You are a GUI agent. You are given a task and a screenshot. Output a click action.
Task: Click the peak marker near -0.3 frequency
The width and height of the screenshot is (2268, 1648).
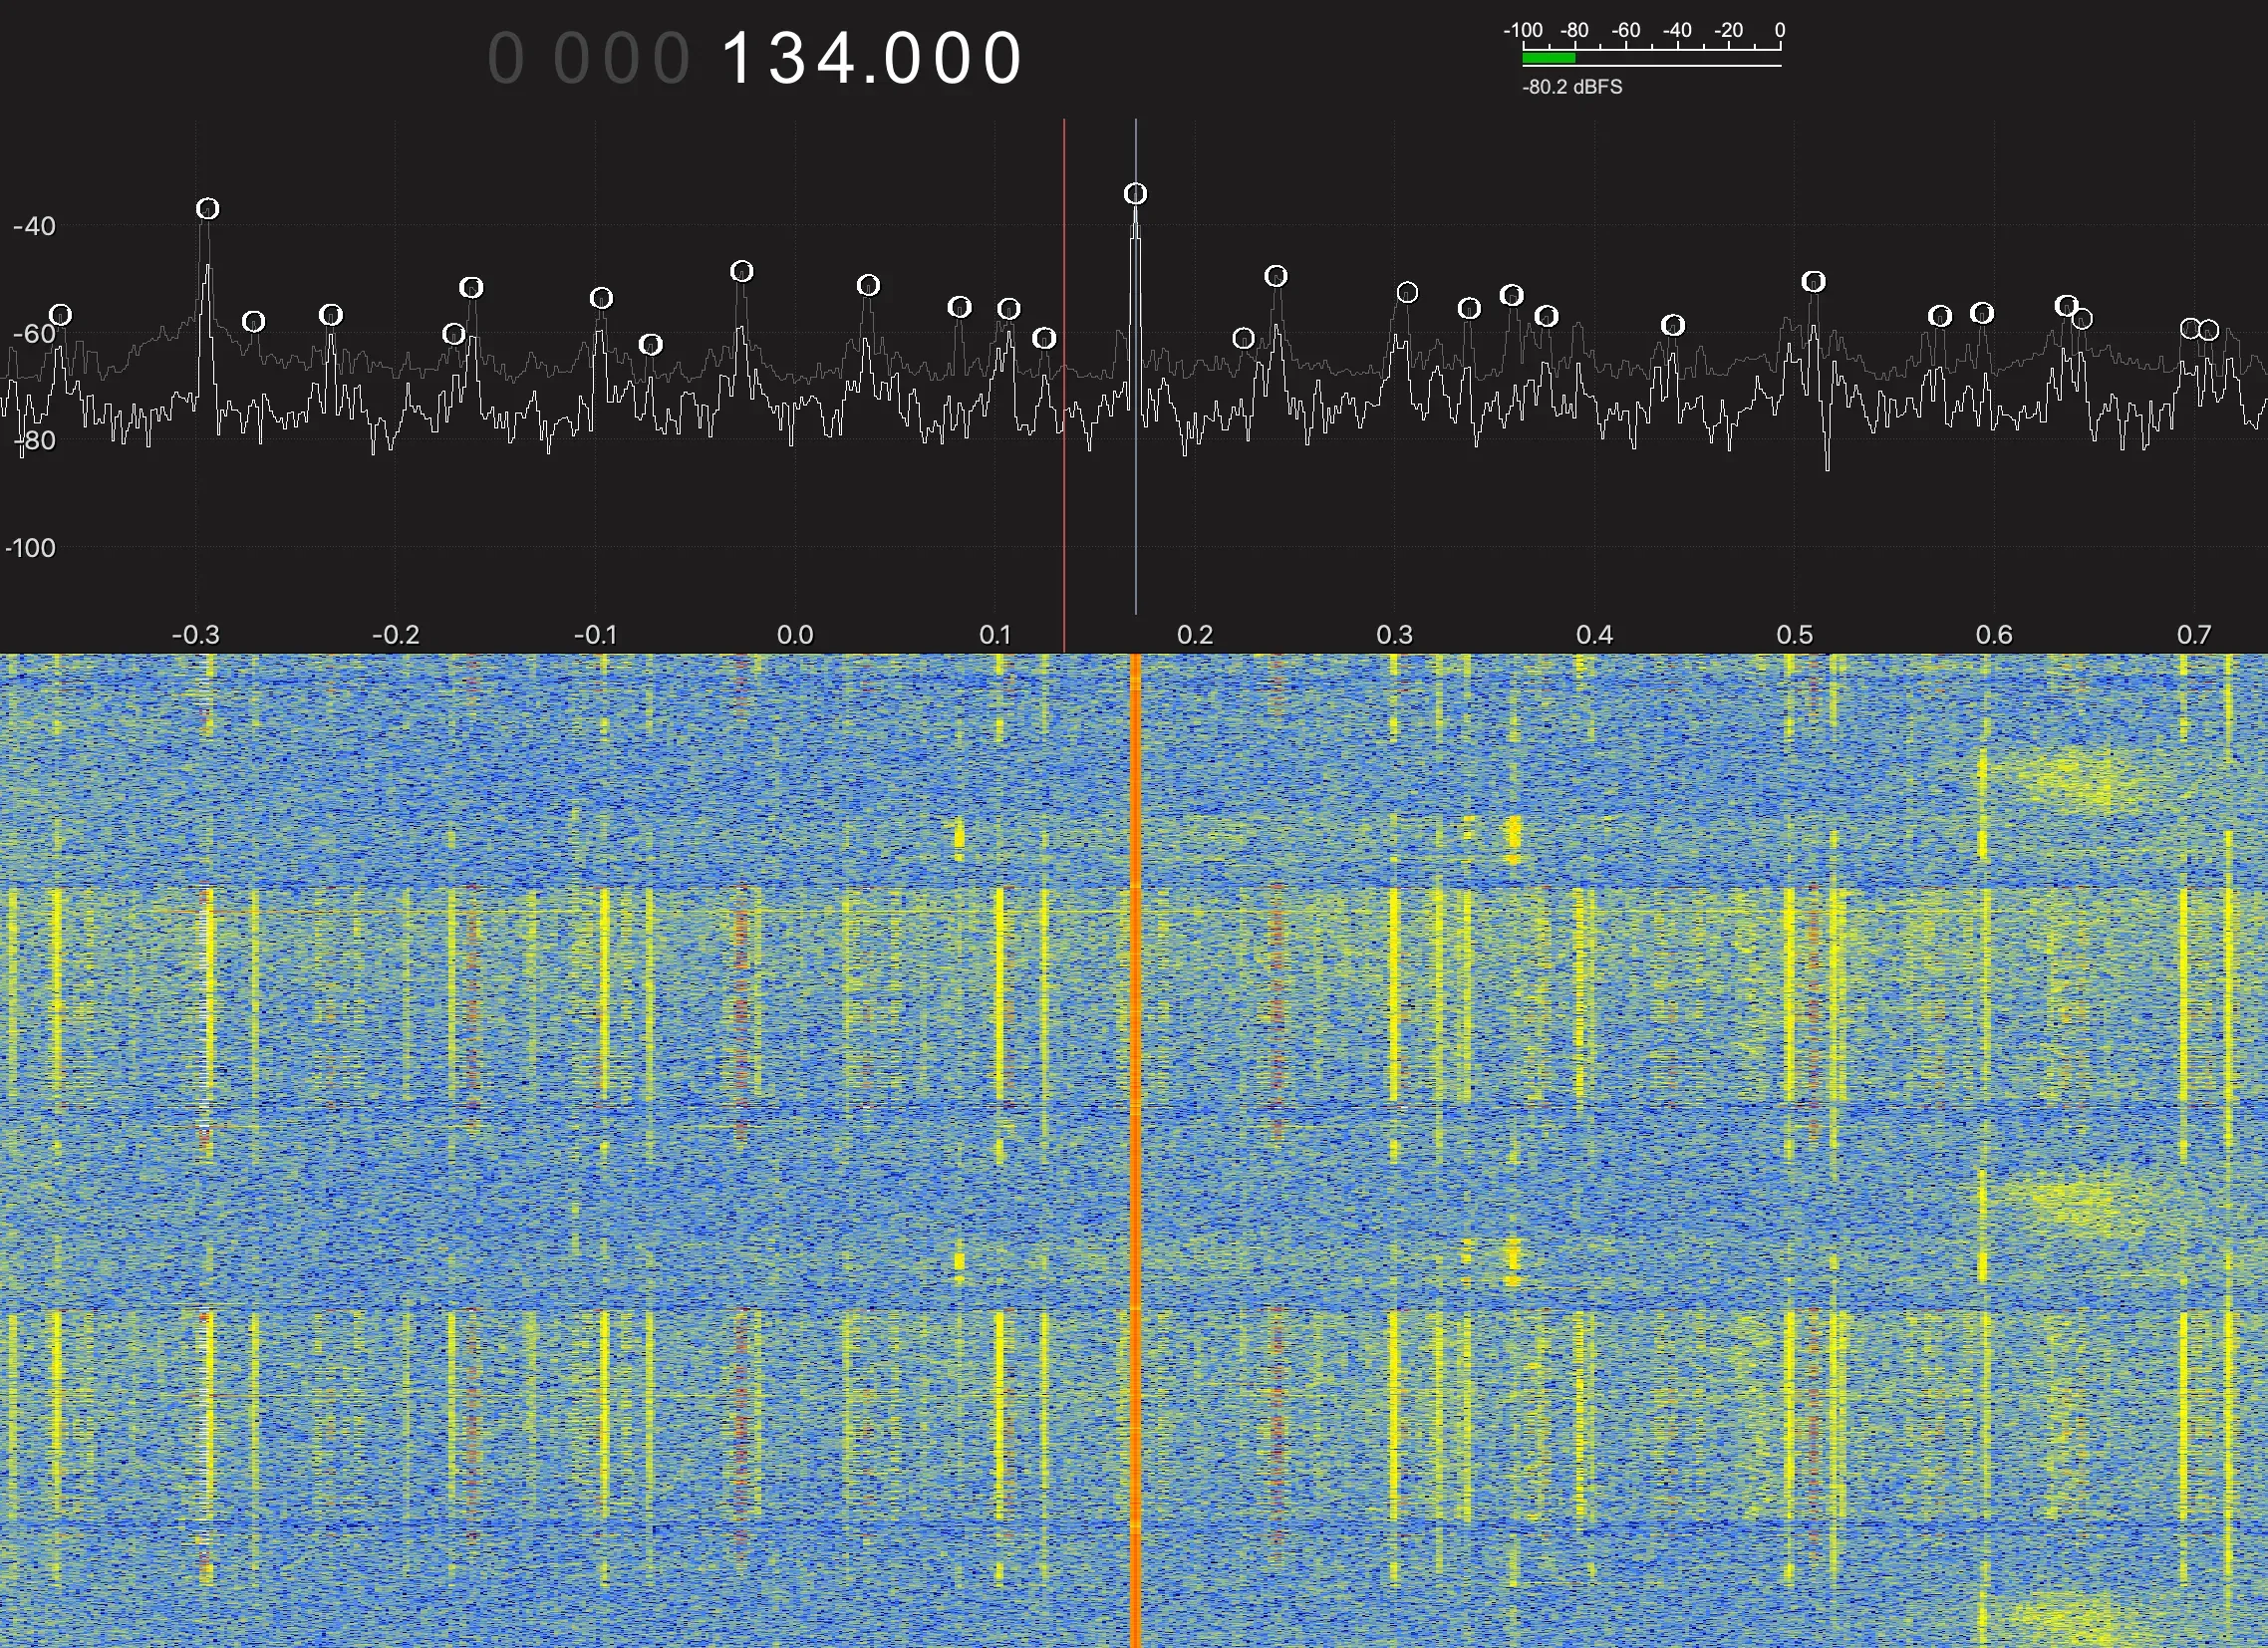click(207, 209)
